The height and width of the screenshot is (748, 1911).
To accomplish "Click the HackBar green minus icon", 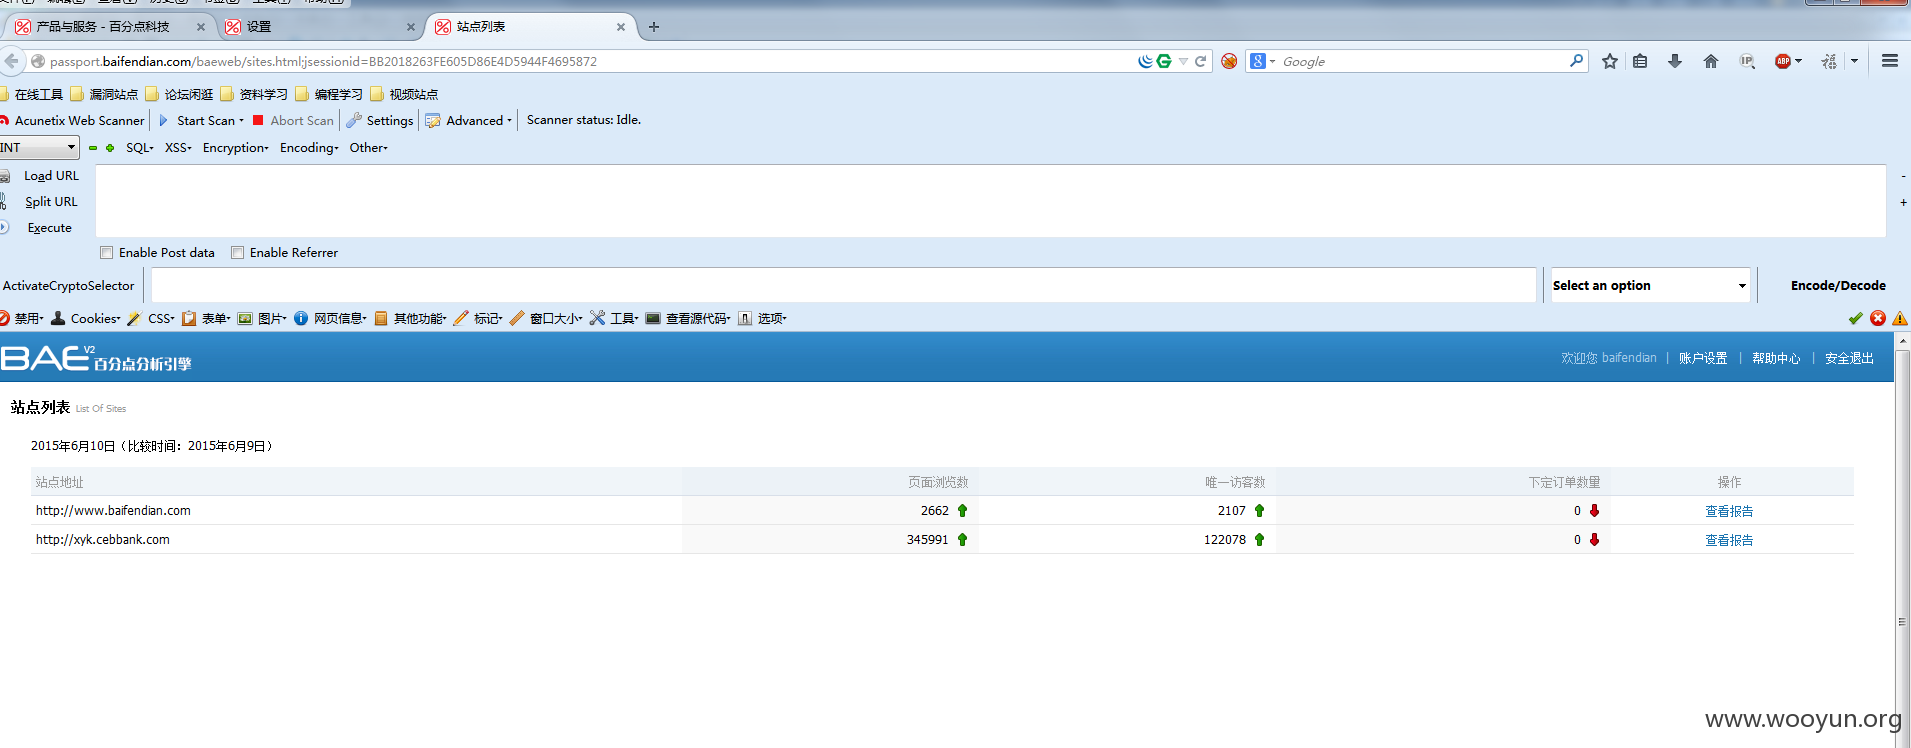I will (x=93, y=148).
